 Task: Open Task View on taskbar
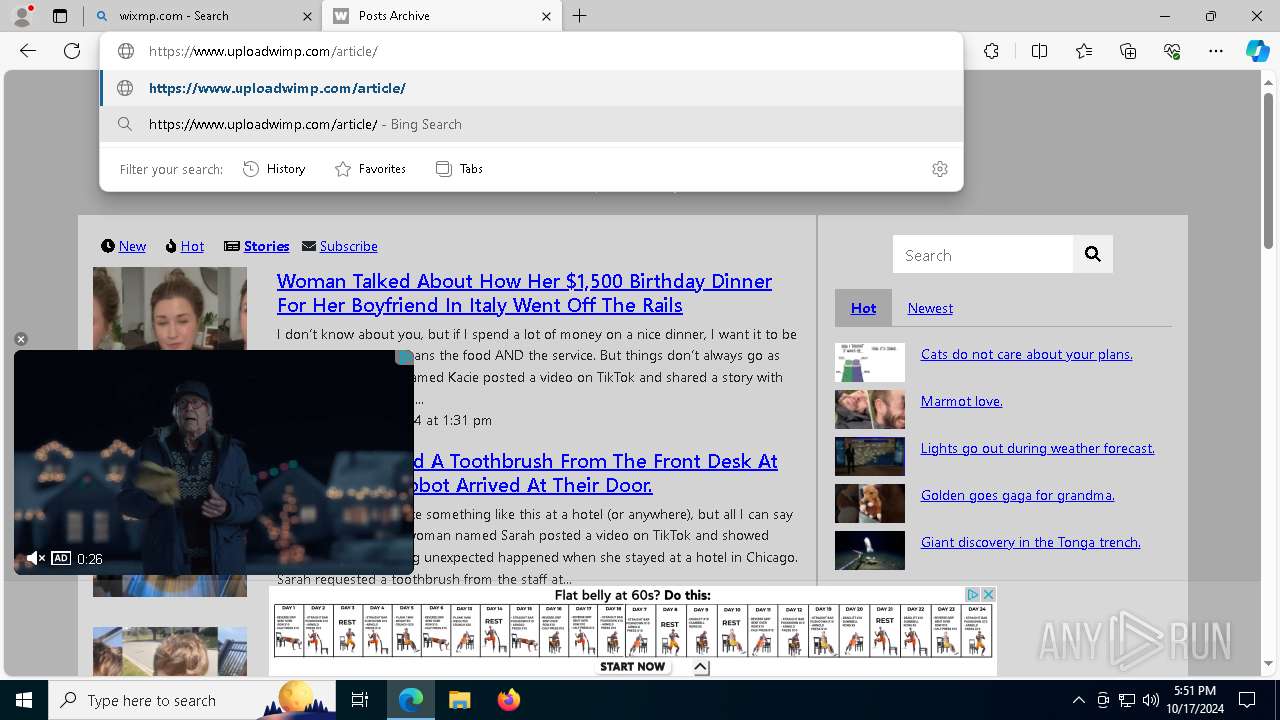[360, 700]
